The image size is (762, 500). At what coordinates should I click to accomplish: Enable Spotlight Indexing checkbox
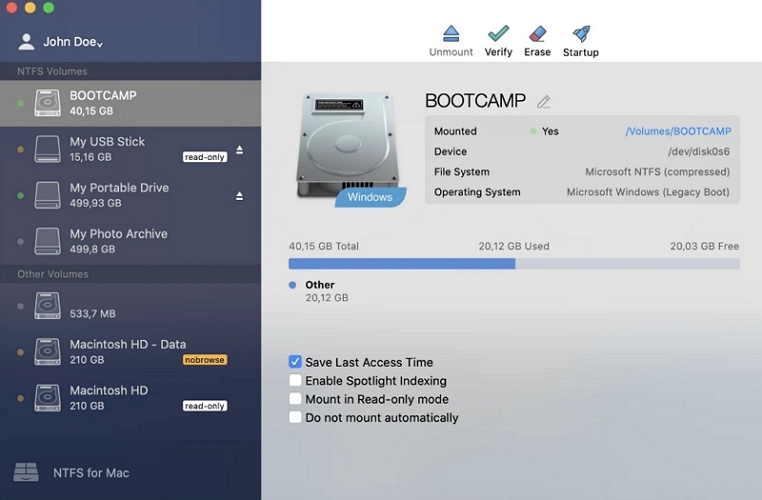point(295,380)
